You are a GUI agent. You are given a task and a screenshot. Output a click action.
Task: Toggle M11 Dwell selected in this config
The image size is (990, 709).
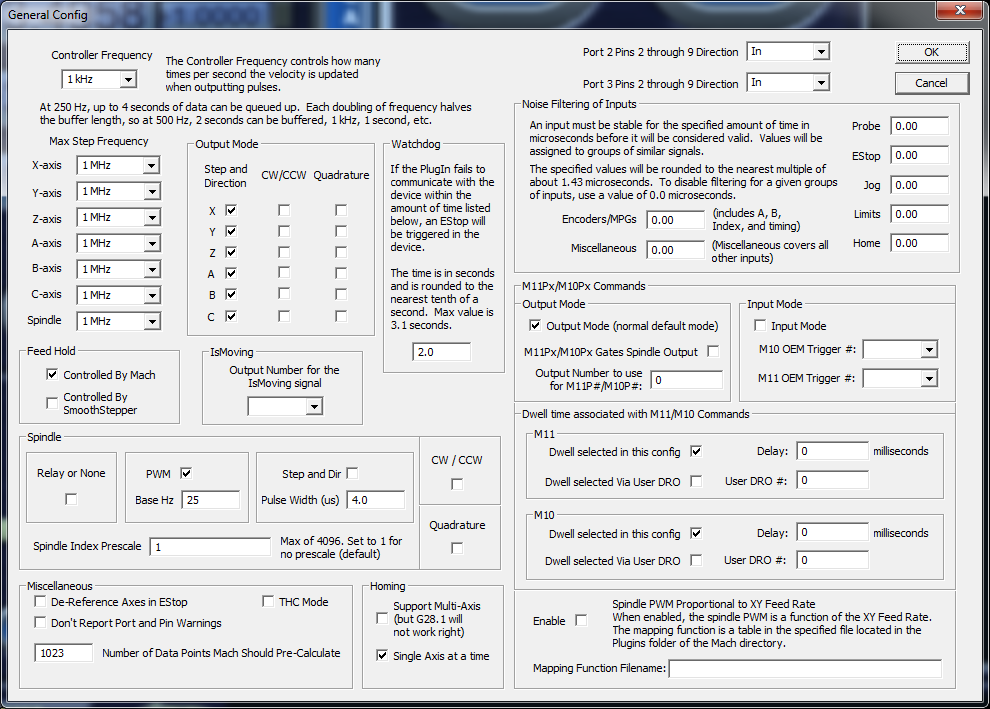click(x=696, y=451)
